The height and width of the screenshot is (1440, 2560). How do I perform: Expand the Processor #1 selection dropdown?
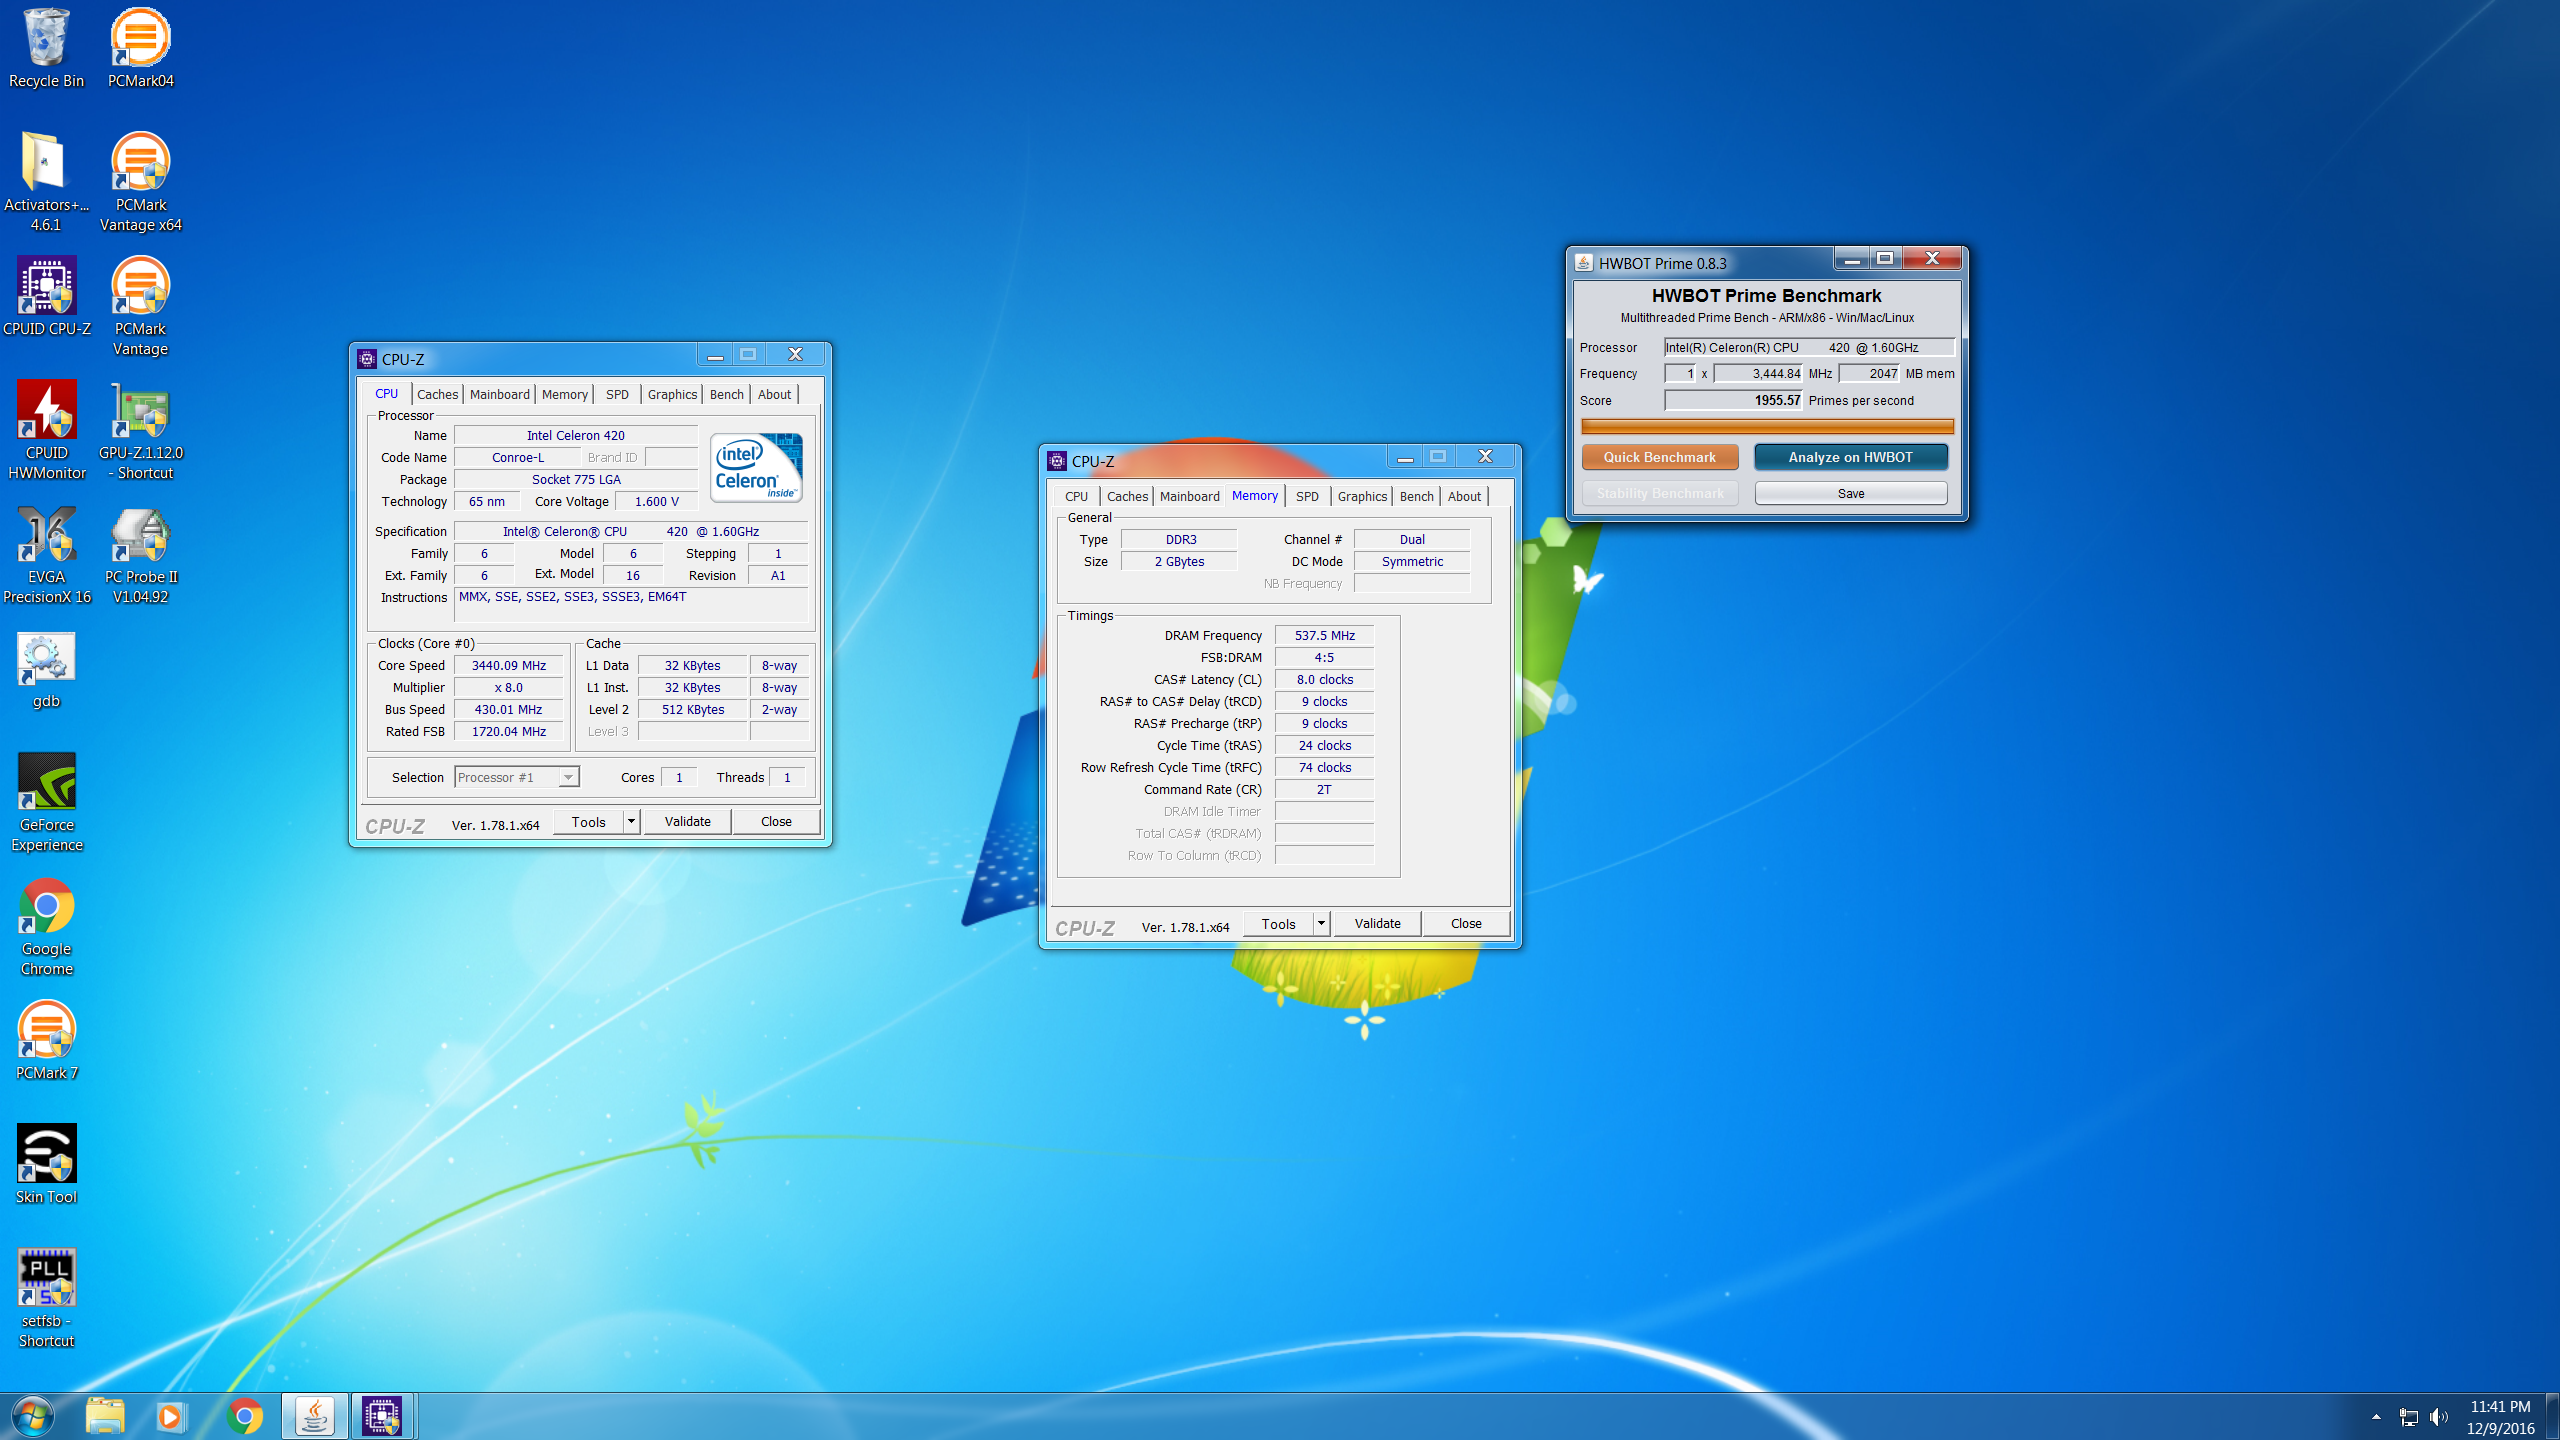568,777
